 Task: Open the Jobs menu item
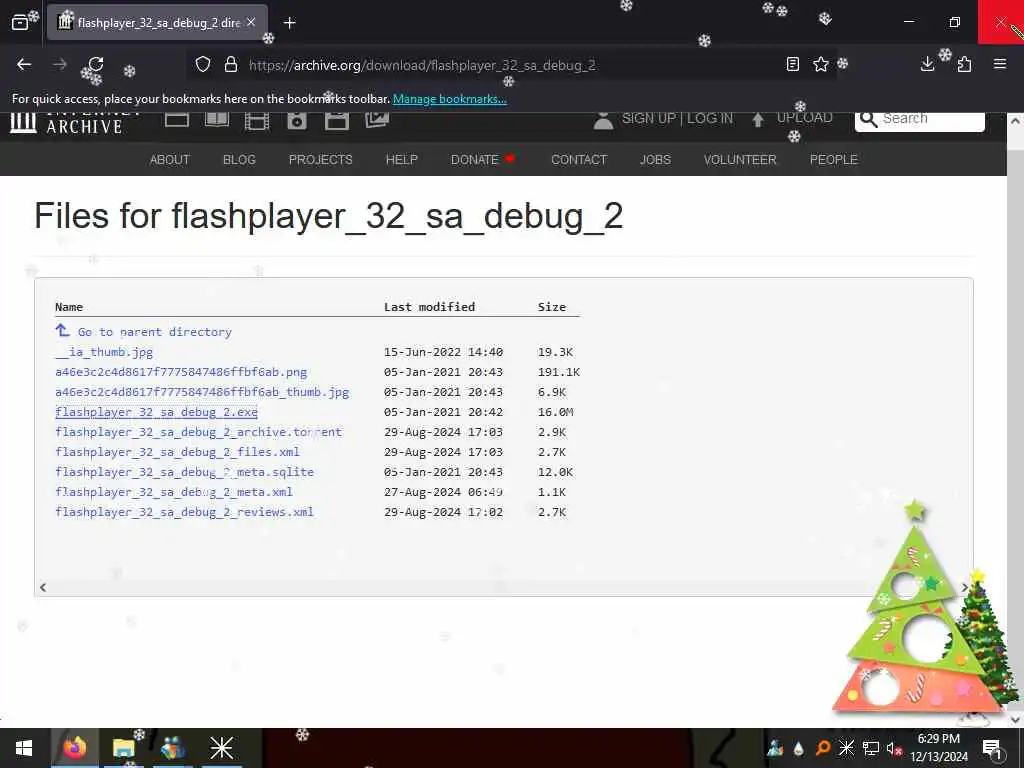(x=655, y=159)
